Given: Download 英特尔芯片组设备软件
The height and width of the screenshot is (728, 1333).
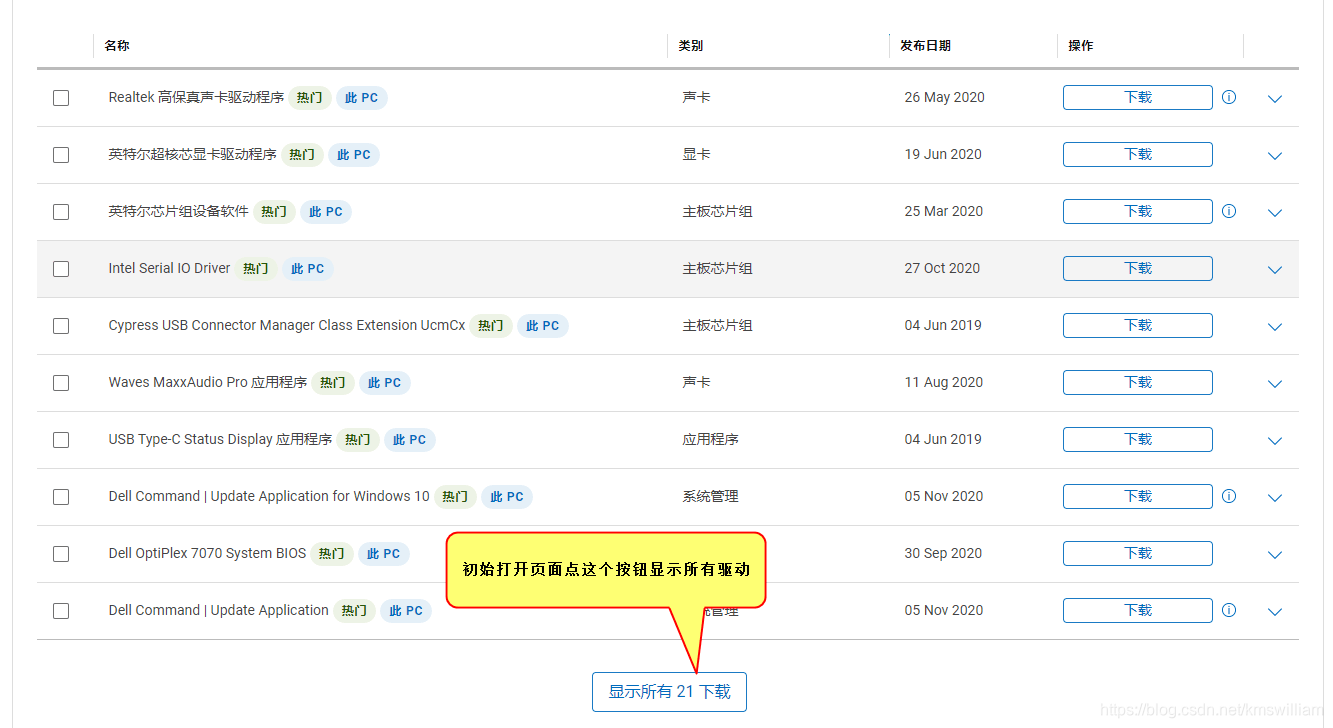Looking at the screenshot, I should pos(1138,211).
